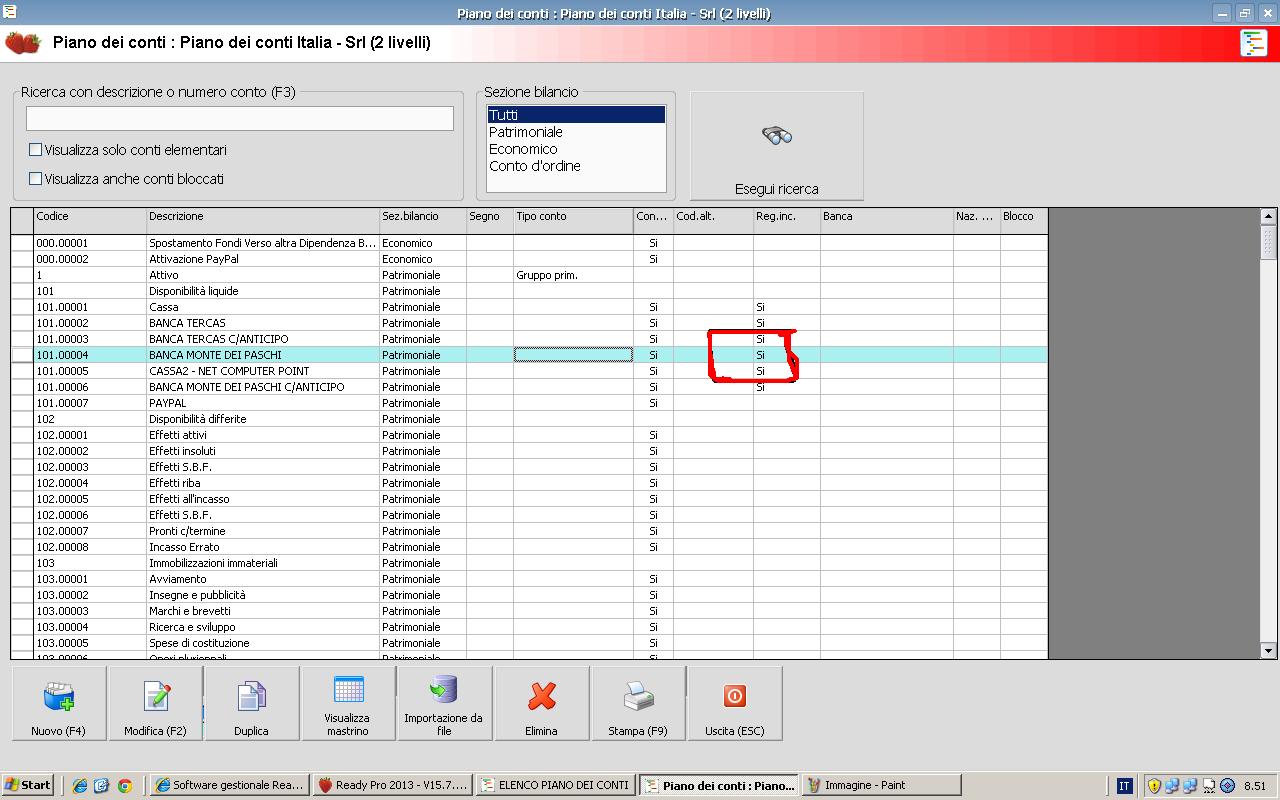Open the Windows Start menu
The image size is (1280, 800).
point(27,785)
